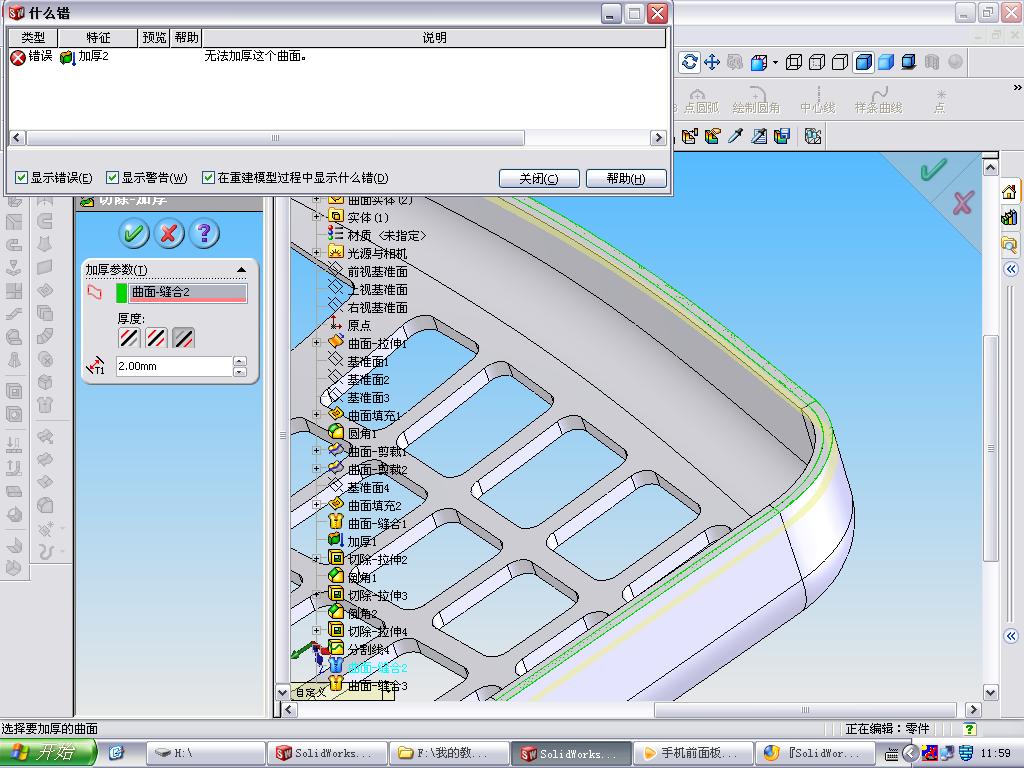Screen dimensions: 1024x768
Task: Switch to Hidden Lines Visible display
Action: 817,62
